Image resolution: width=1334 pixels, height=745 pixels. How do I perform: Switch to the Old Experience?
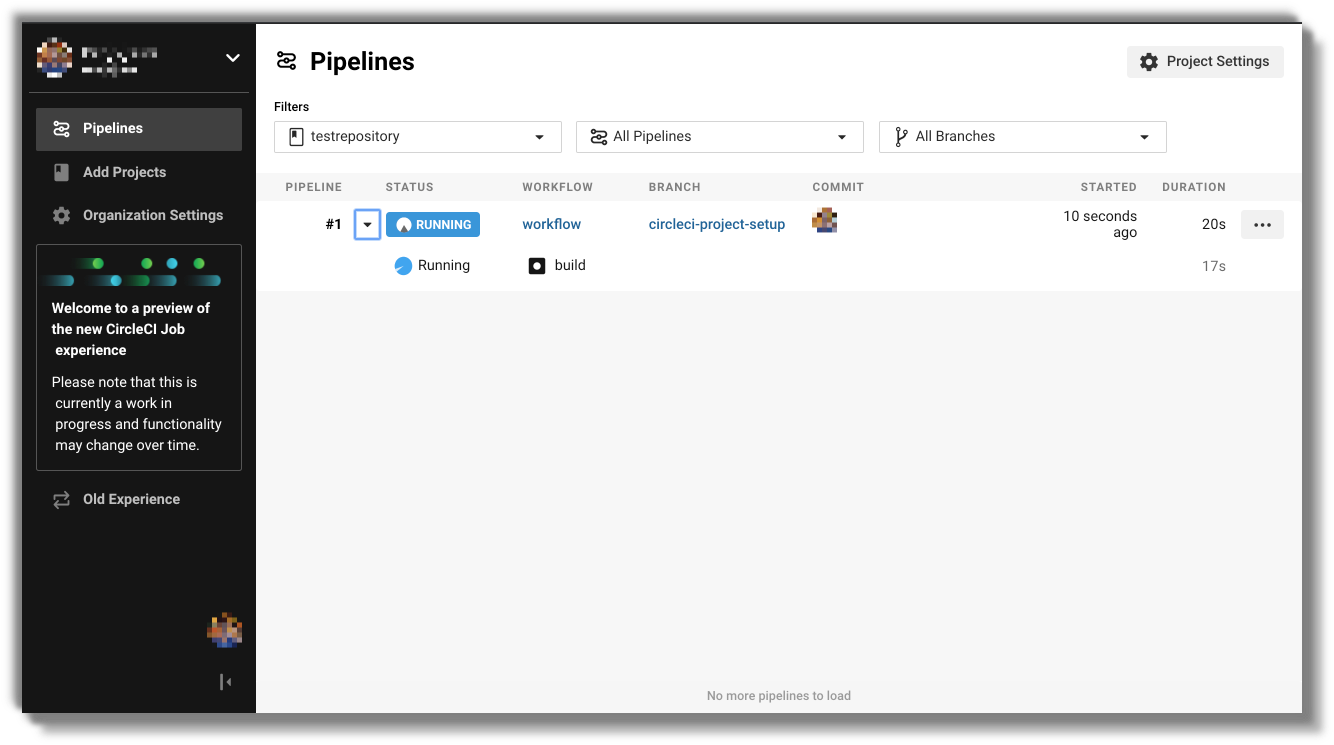pos(129,499)
